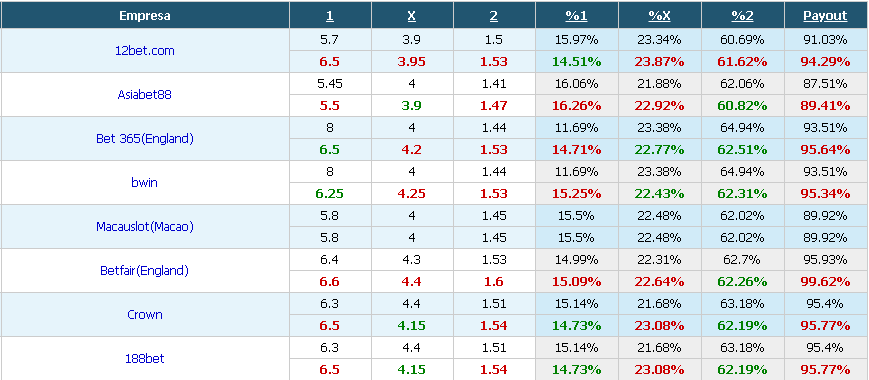Open the Betfair(England) link
This screenshot has height=380, width=869.
(x=145, y=271)
